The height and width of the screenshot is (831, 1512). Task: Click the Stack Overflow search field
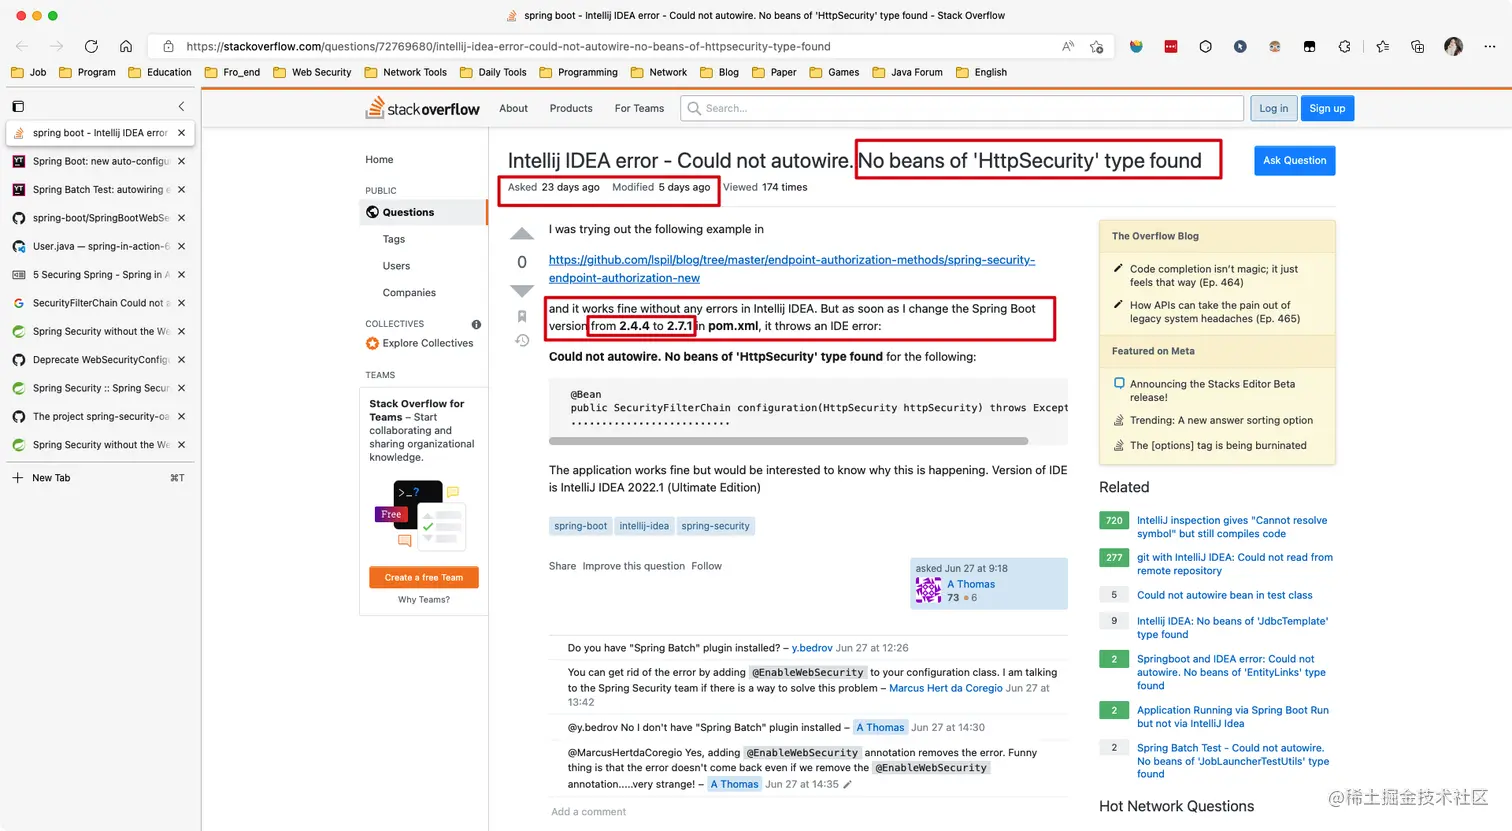pyautogui.click(x=960, y=108)
